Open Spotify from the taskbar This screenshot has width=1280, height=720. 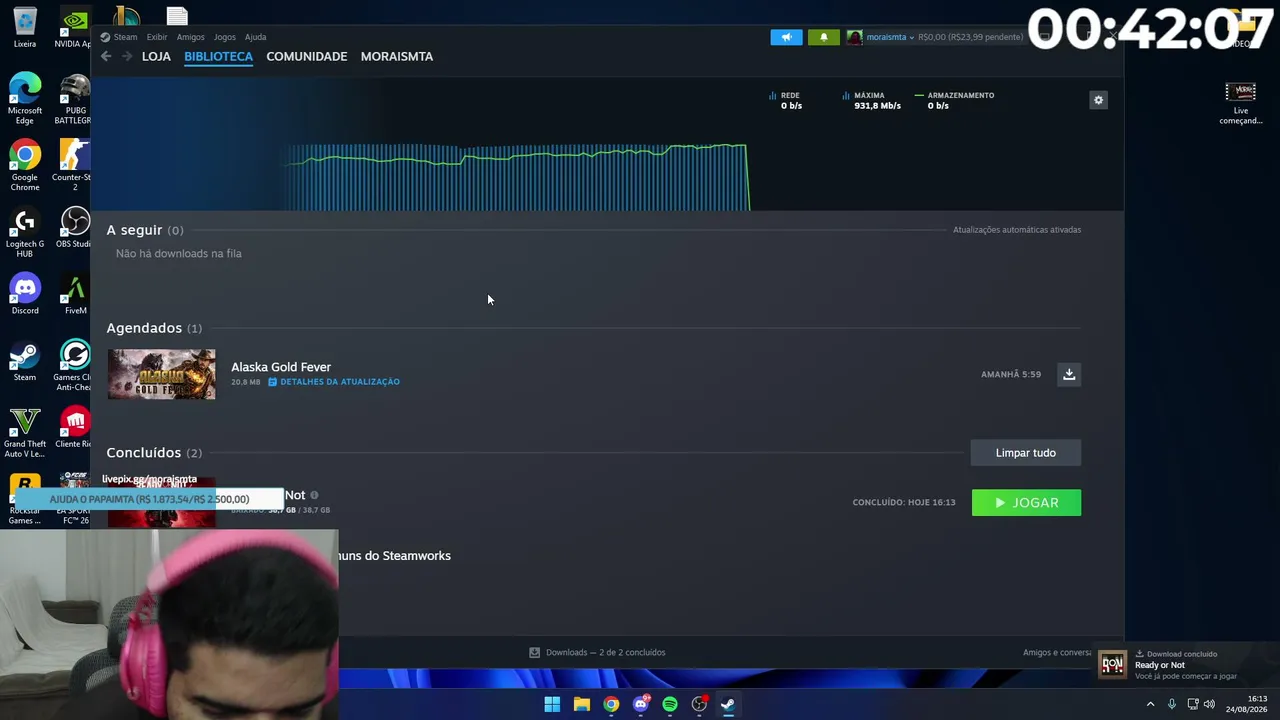click(x=670, y=704)
